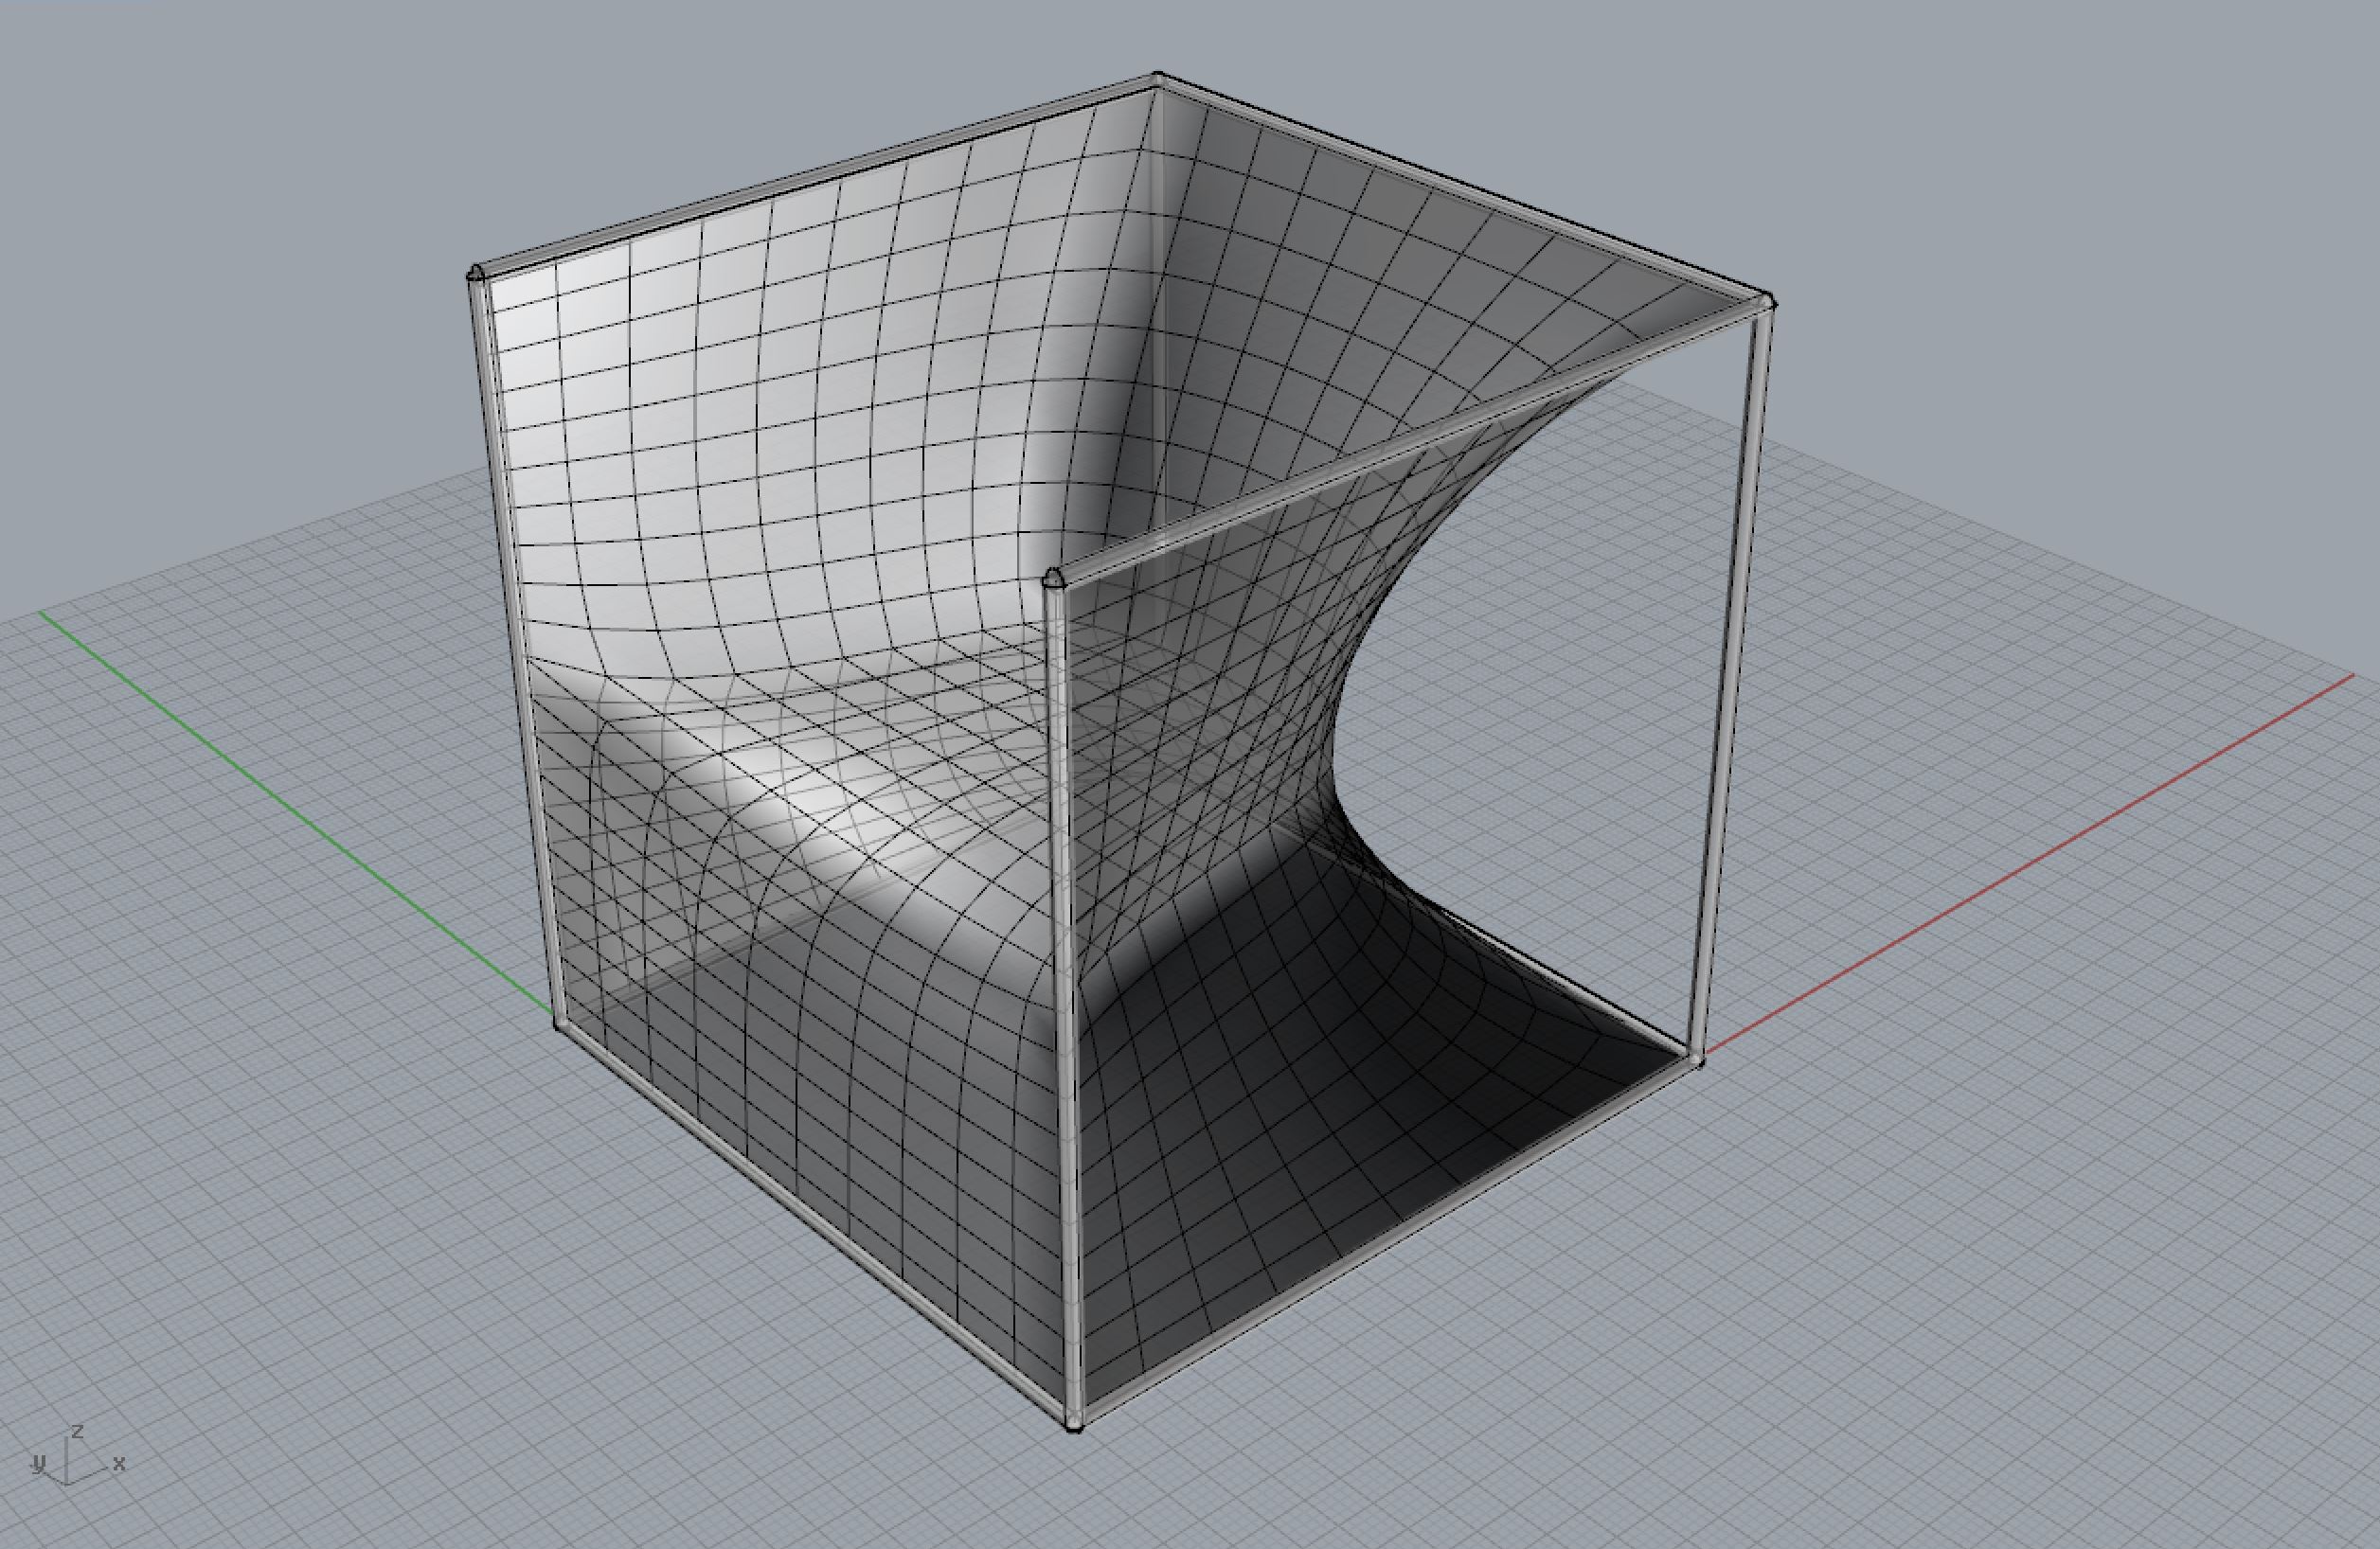Select the right vertical pipe edge

tap(1732, 680)
